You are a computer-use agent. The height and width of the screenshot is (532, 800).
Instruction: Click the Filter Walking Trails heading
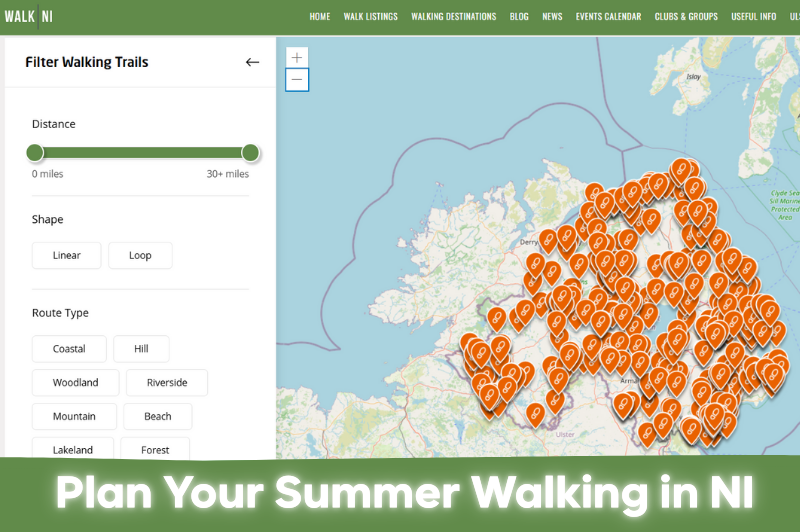87,62
